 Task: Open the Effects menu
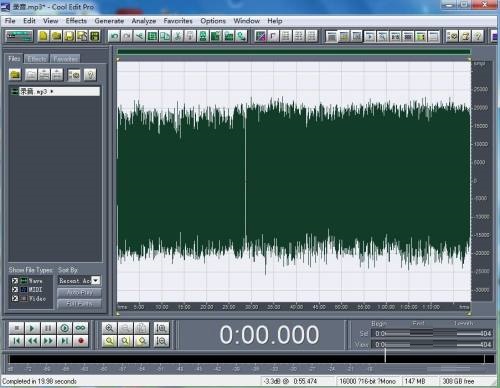tap(76, 21)
